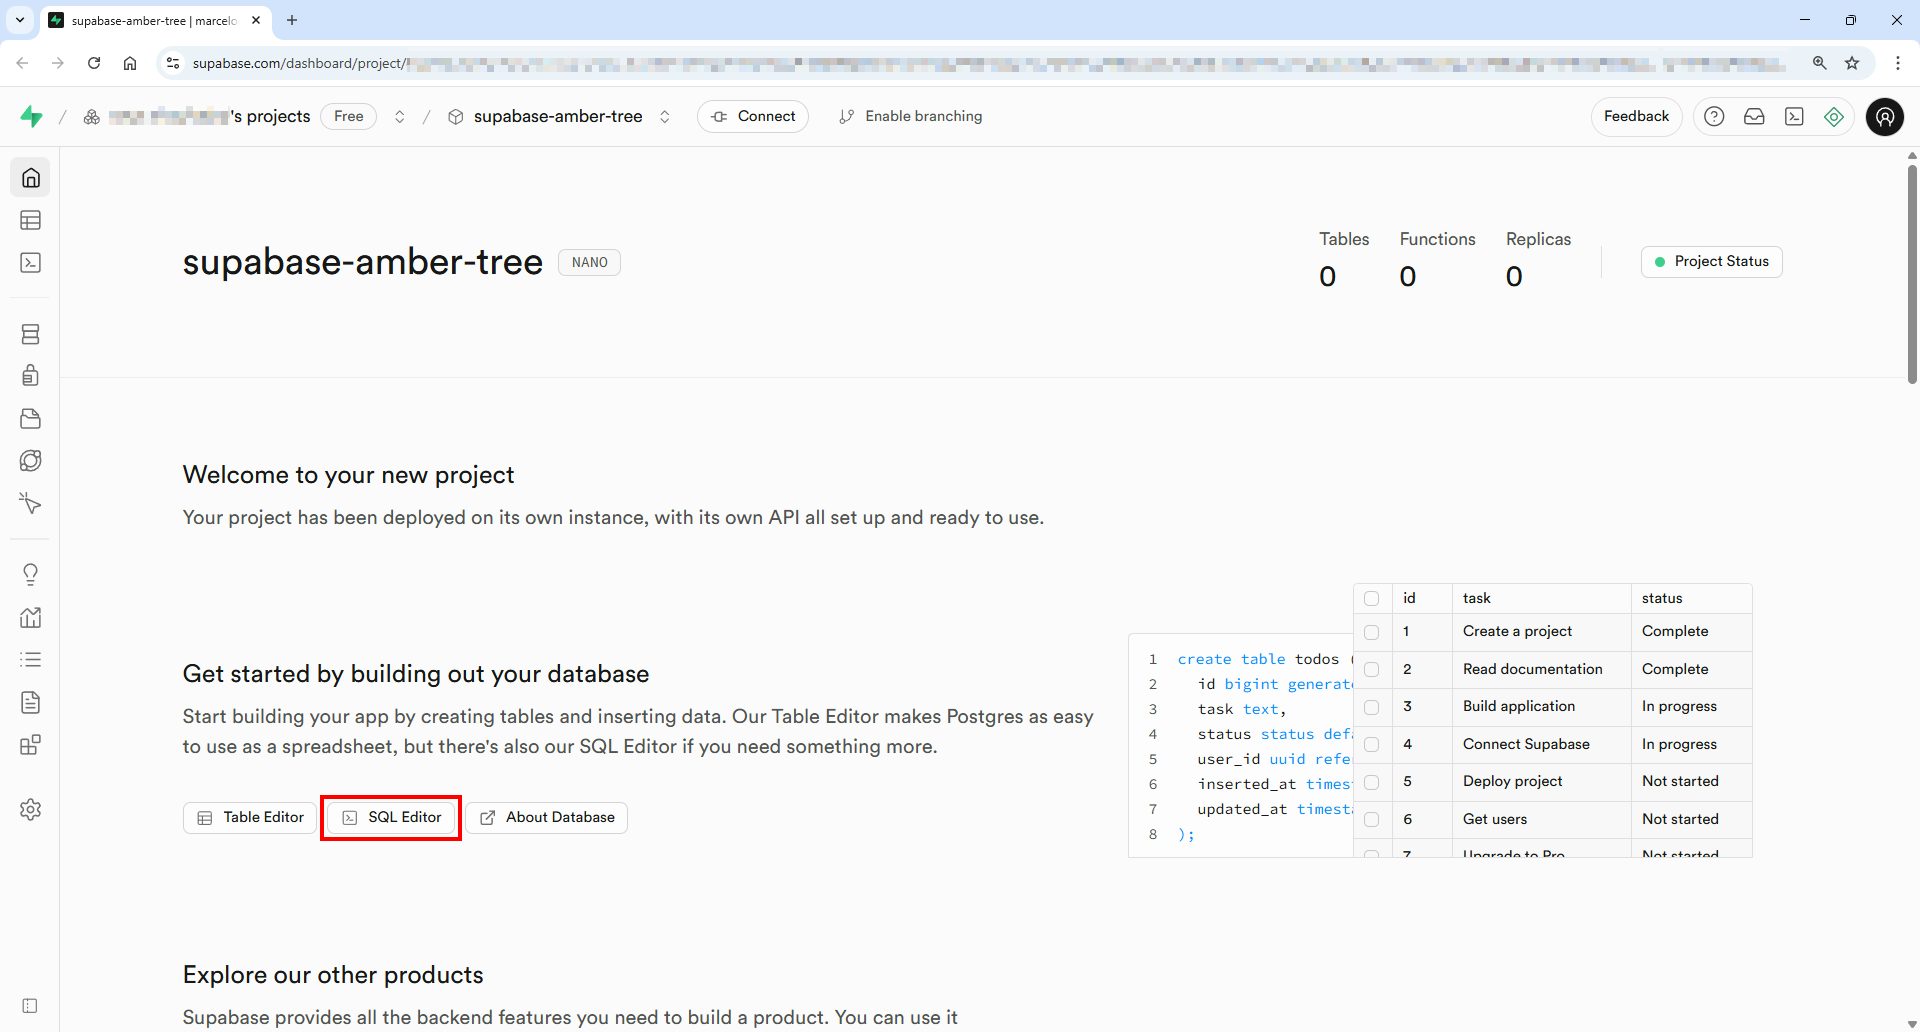This screenshot has width=1920, height=1032.
Task: Open the help question mark icon
Action: (1714, 117)
